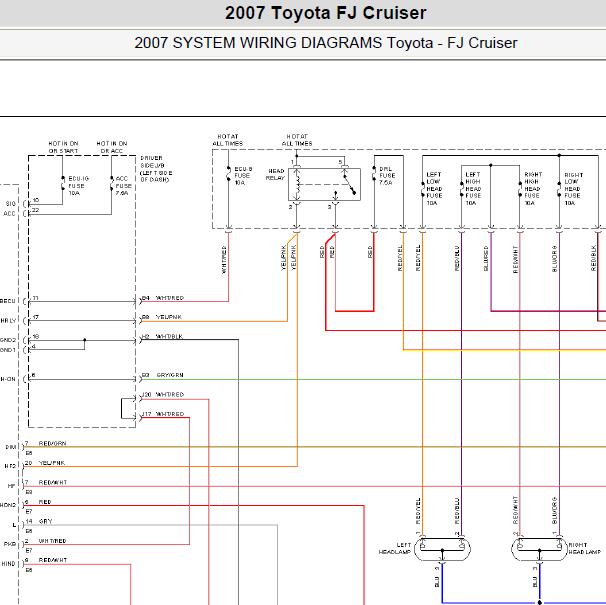The image size is (606, 605).
Task: Click the PKB terminal label
Action: (x=10, y=544)
